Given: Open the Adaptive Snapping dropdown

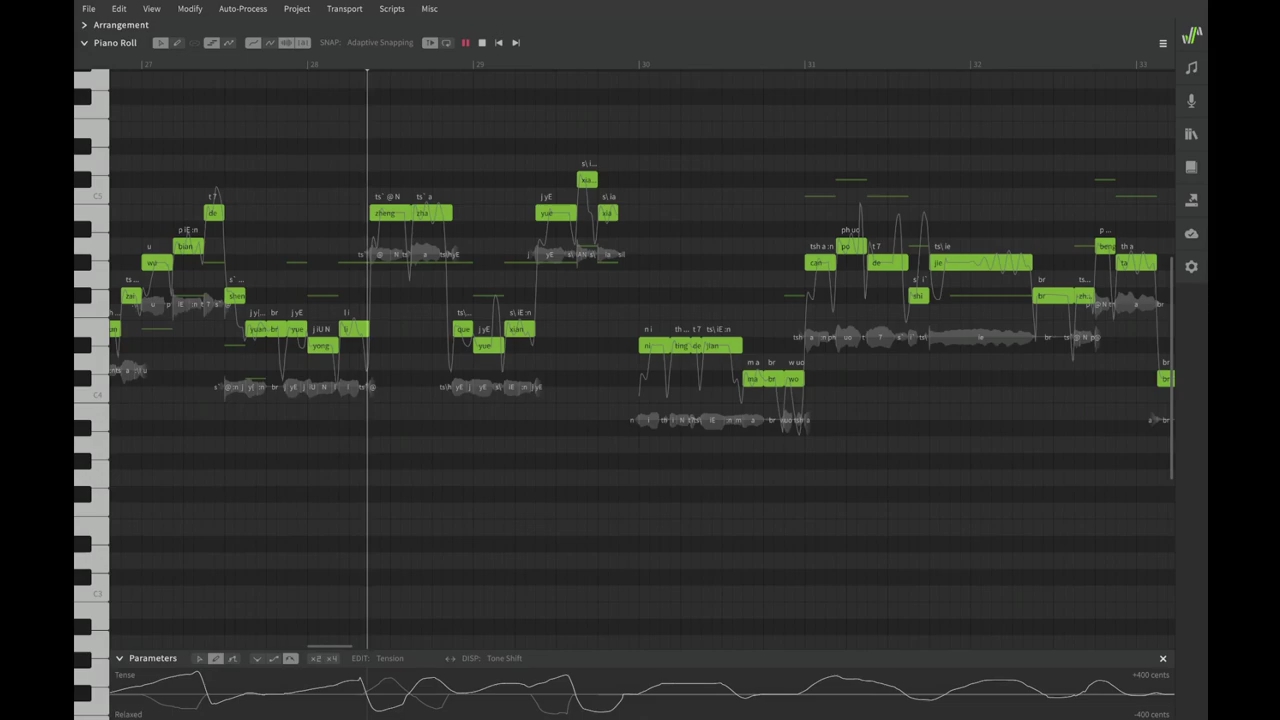Looking at the screenshot, I should 380,43.
